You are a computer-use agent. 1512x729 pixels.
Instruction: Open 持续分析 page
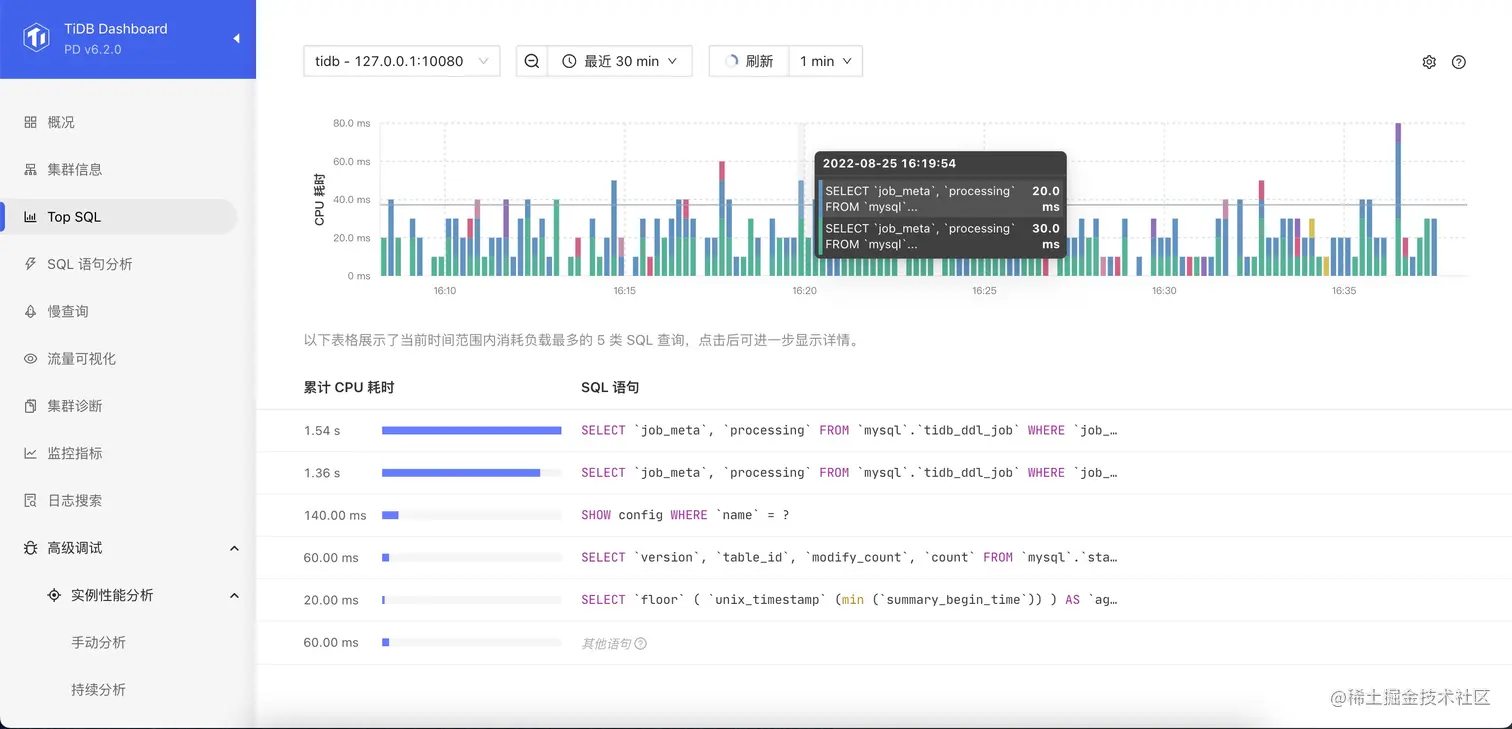coord(98,690)
